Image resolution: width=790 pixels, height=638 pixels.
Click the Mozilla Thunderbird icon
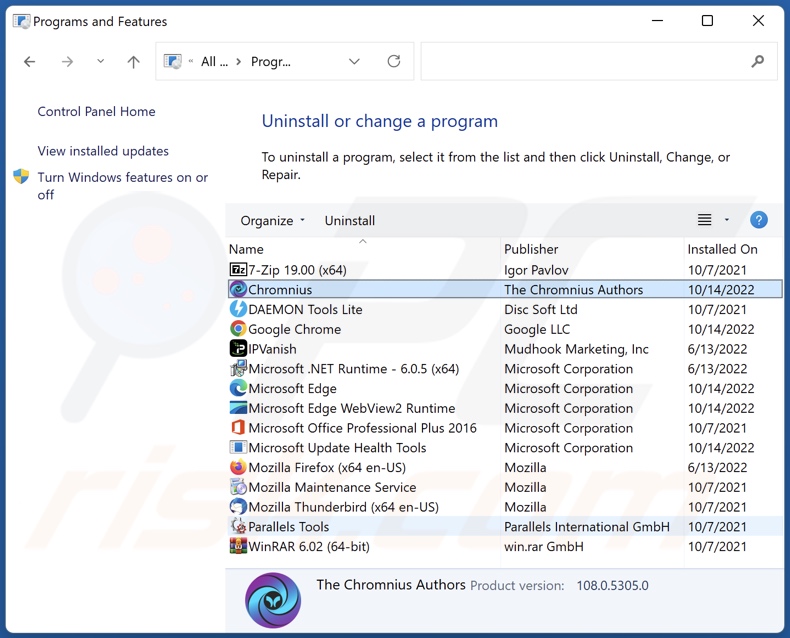coord(238,506)
